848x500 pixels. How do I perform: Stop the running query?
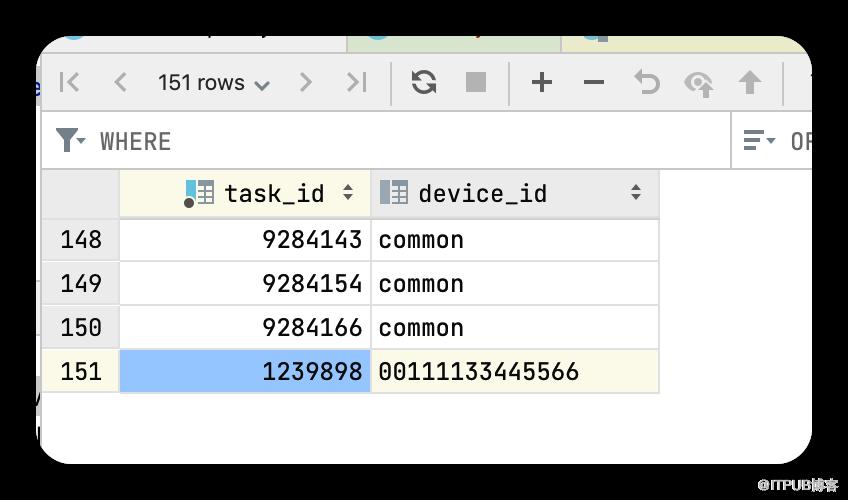(x=476, y=83)
